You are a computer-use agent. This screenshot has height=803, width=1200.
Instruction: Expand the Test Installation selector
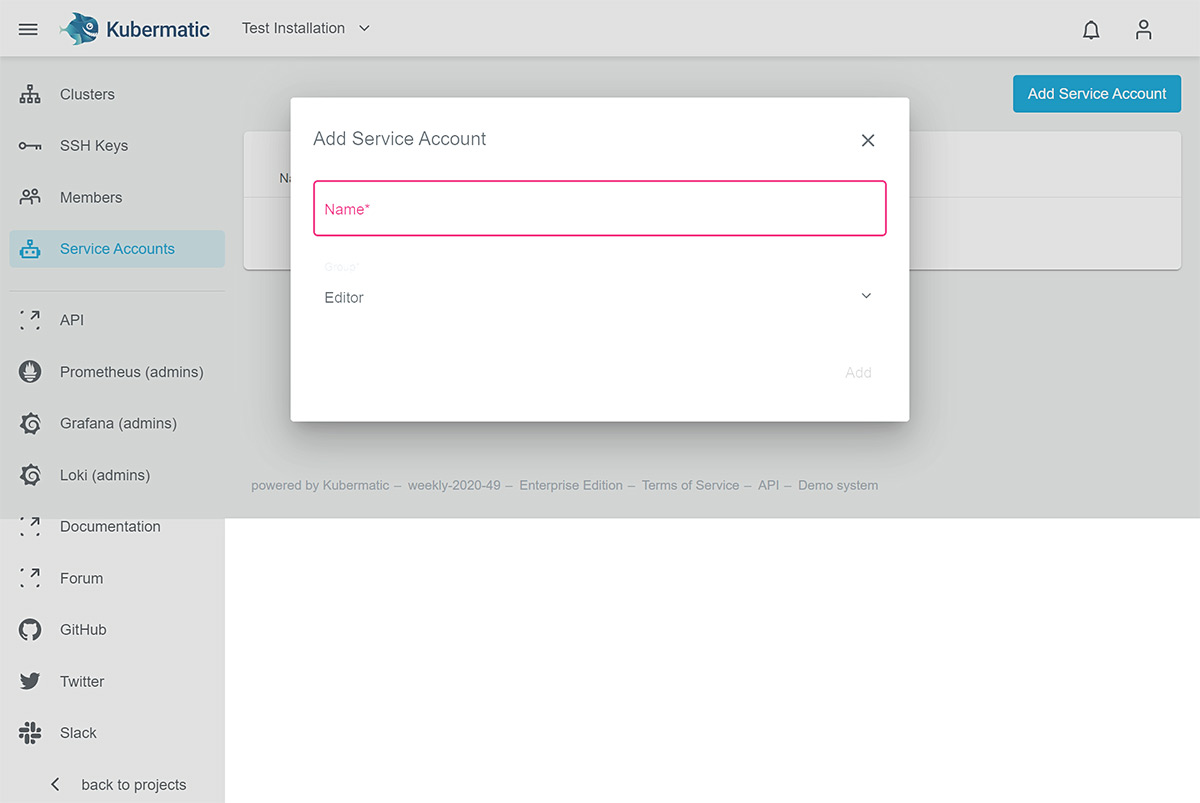[x=305, y=29]
